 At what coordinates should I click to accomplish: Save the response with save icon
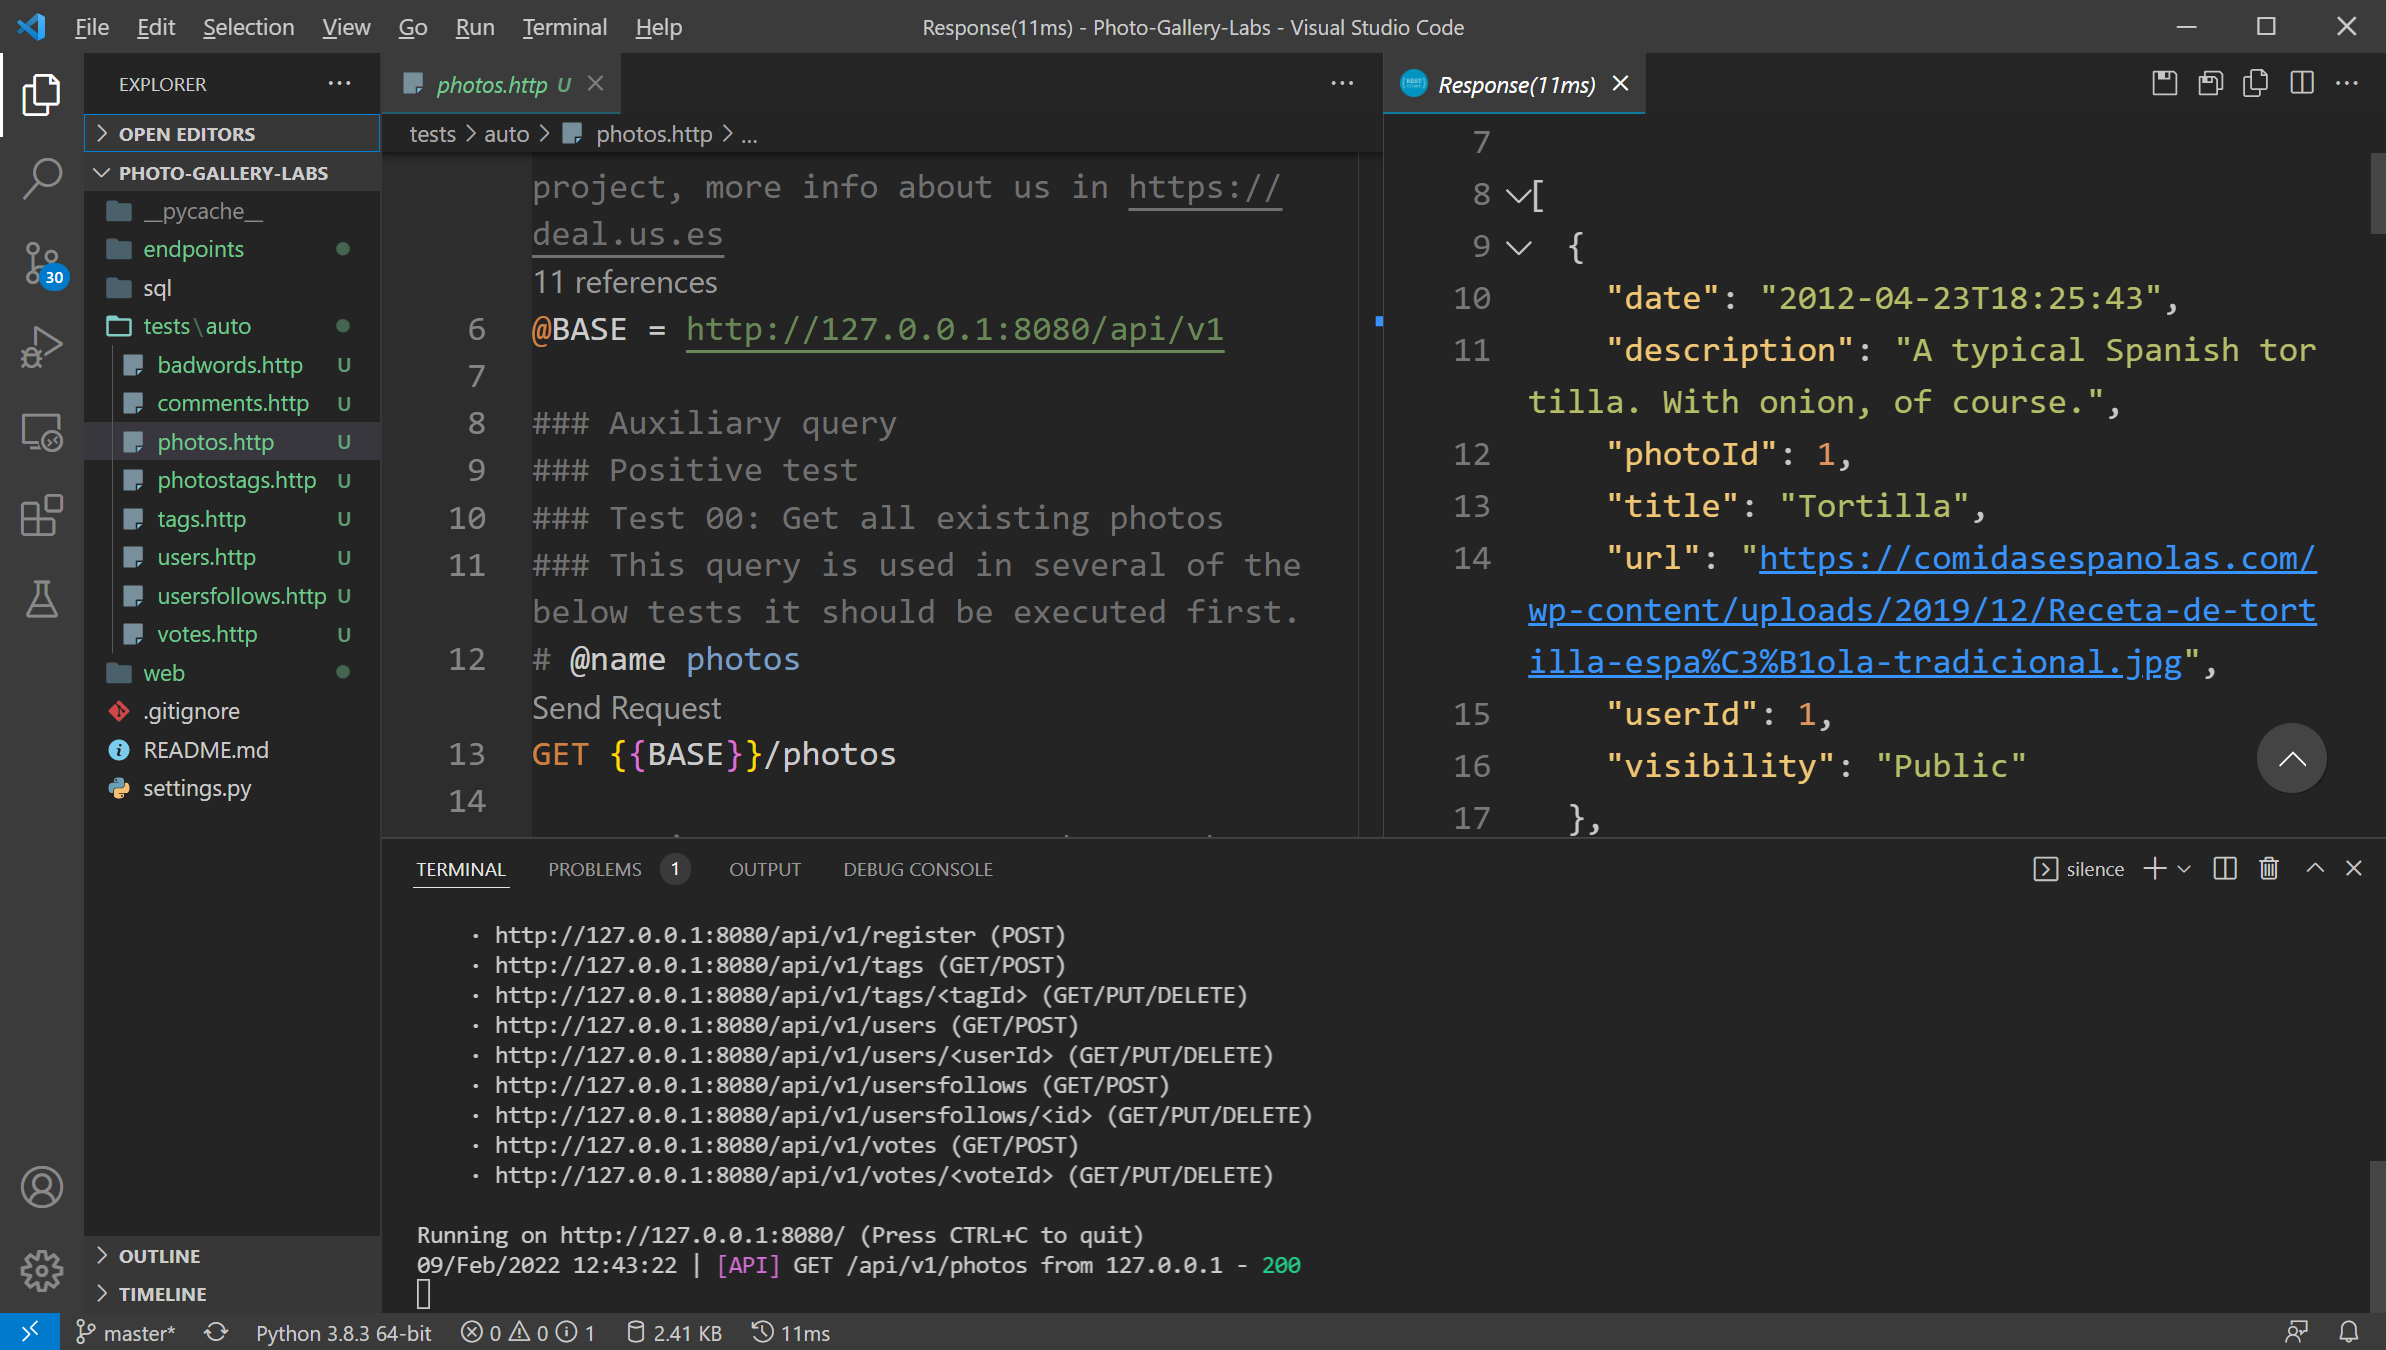(2164, 83)
